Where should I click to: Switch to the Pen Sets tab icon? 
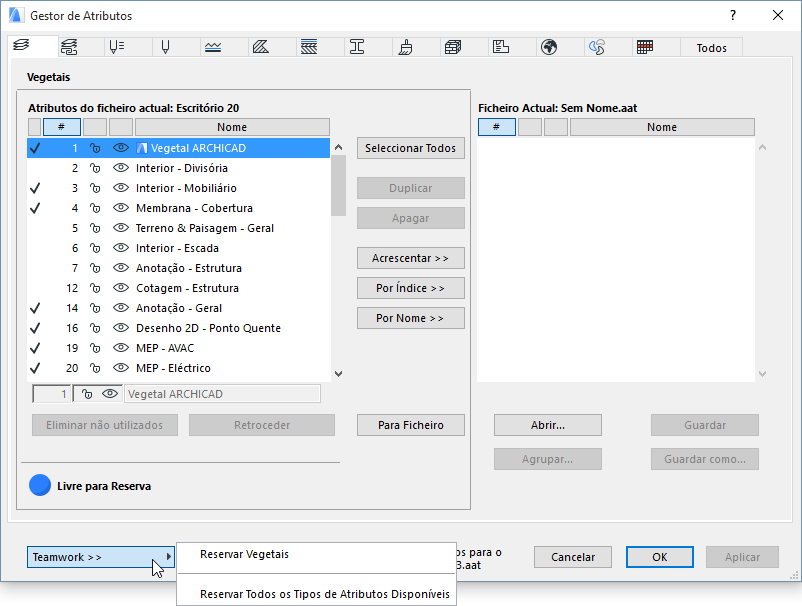coord(117,47)
